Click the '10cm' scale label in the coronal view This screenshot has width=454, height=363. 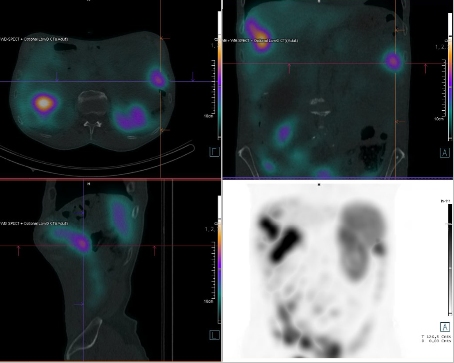[x=439, y=119]
